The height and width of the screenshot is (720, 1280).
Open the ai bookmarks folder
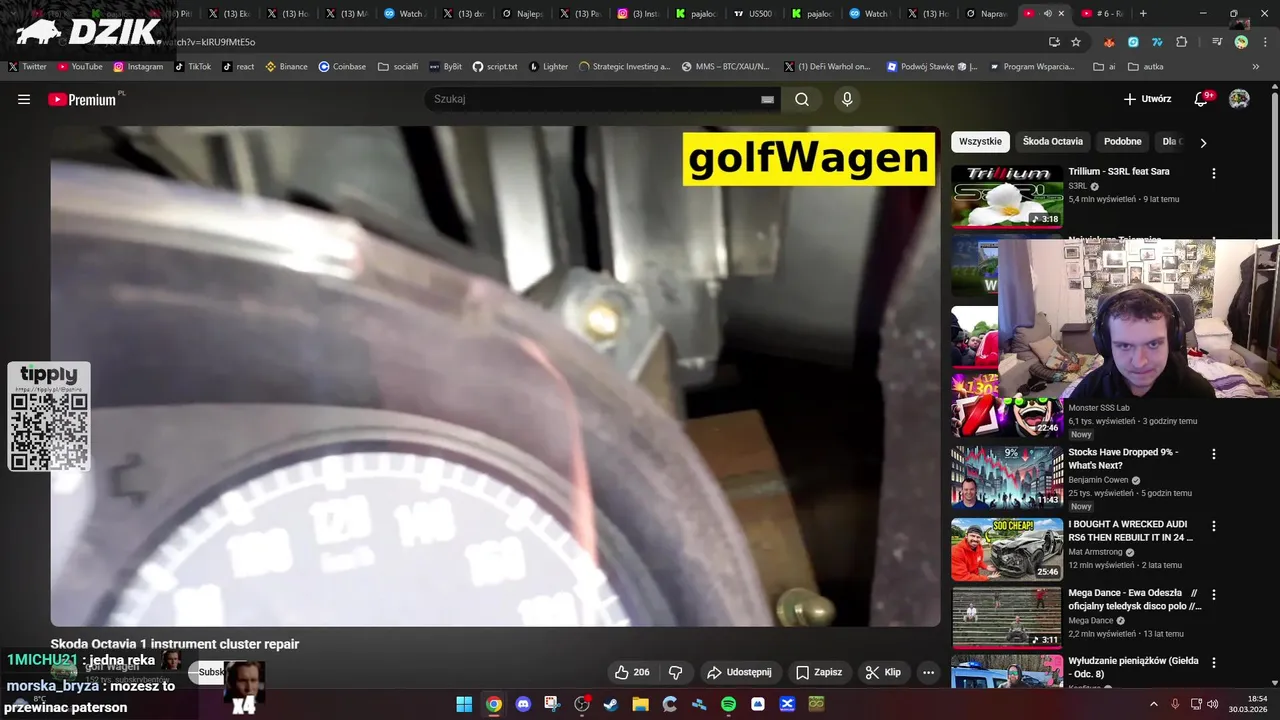point(1105,66)
